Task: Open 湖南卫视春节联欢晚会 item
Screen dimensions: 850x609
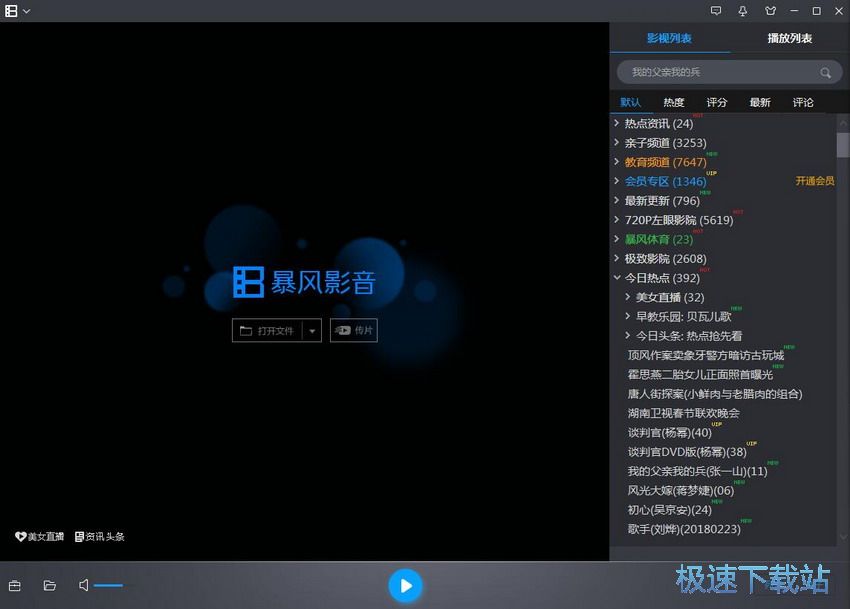Action: tap(684, 413)
